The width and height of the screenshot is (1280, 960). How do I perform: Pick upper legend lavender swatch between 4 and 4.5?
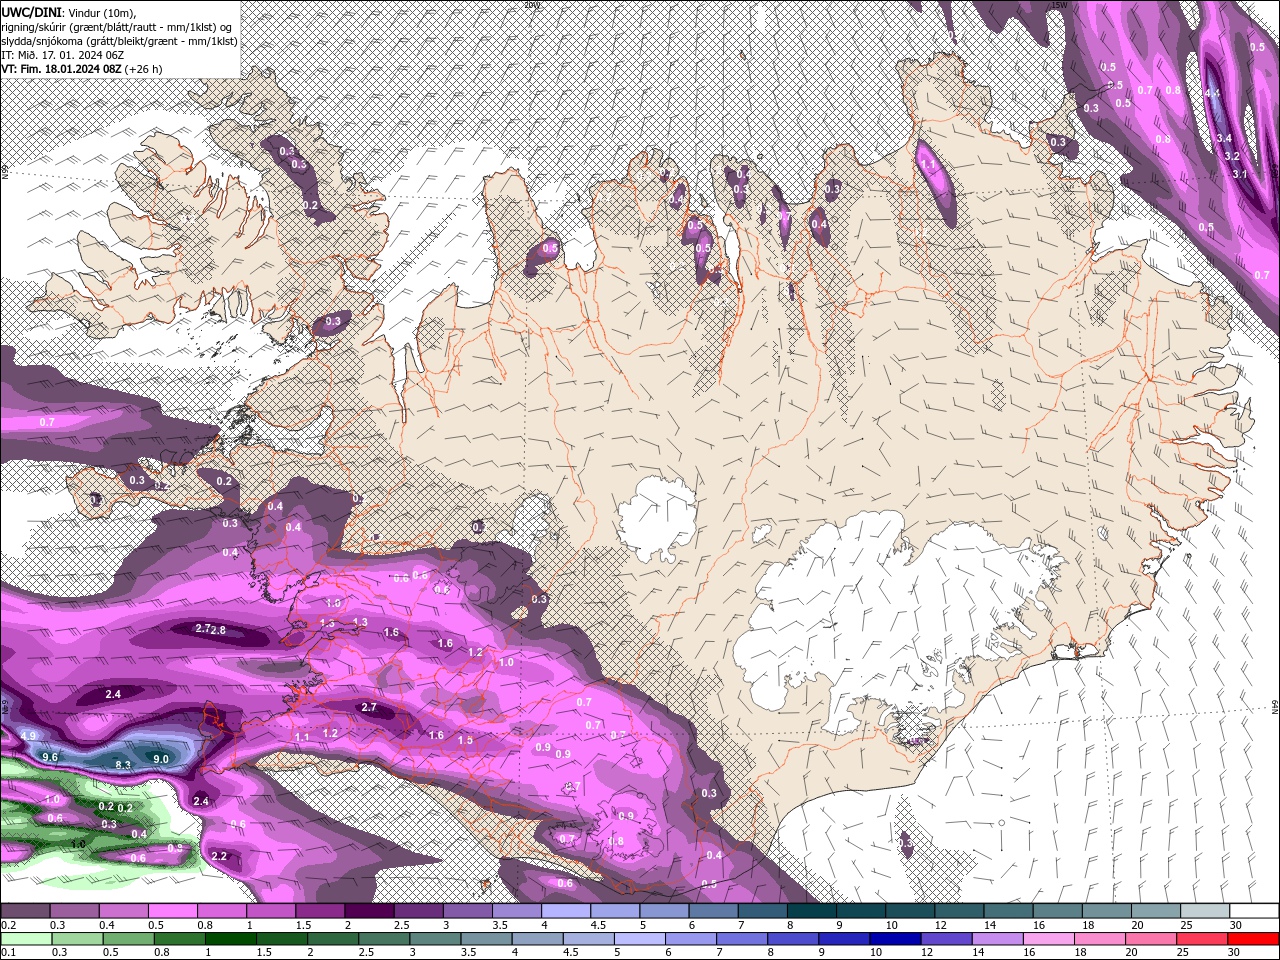tap(566, 911)
